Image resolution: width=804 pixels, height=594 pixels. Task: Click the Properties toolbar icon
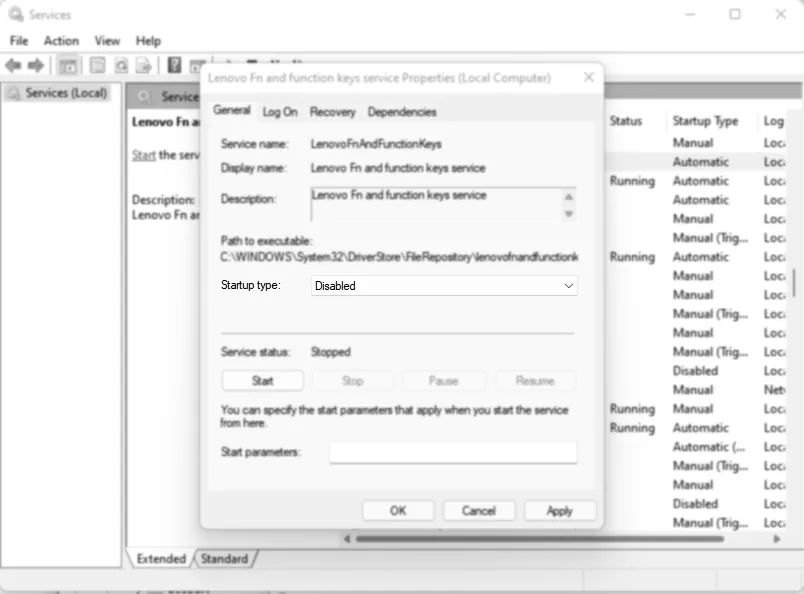click(97, 65)
